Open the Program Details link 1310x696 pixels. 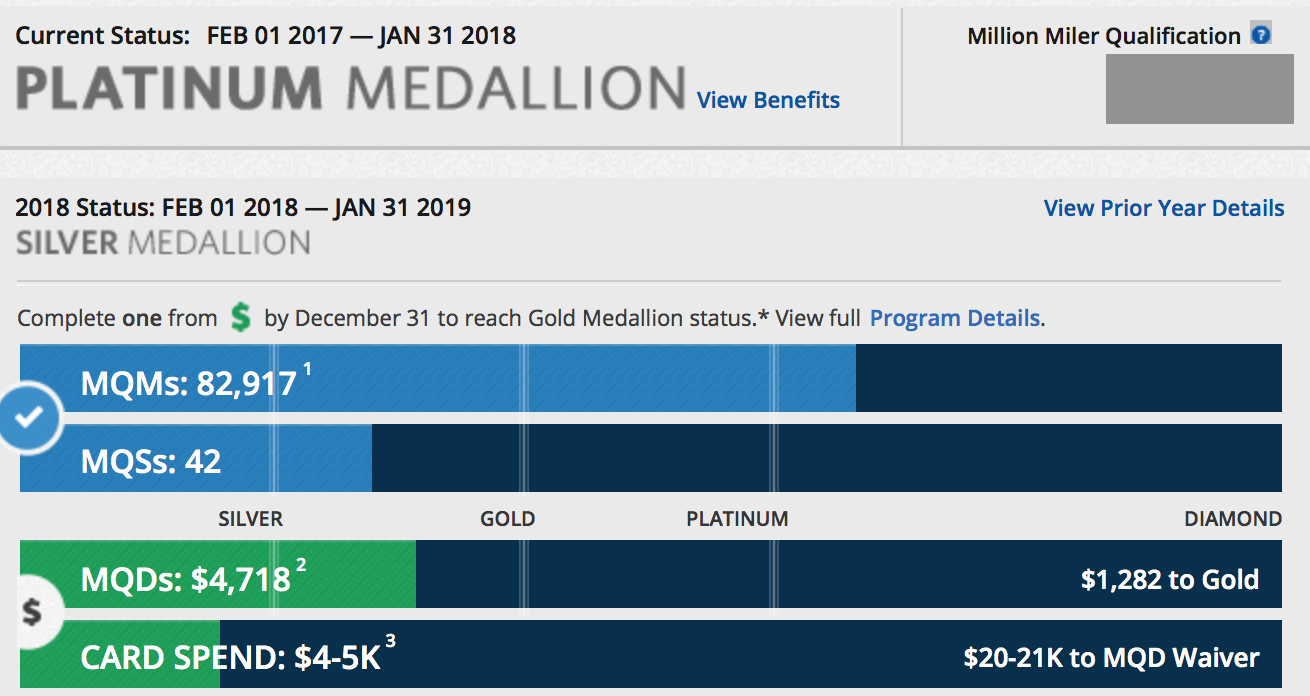click(955, 317)
